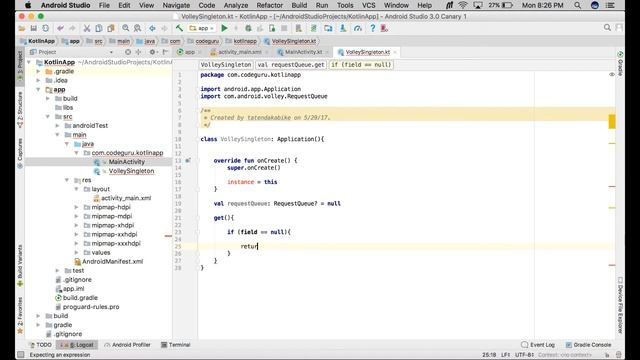Image resolution: width=640 pixels, height=360 pixels.
Task: Collapse the KotlinApp root node
Action: coord(29,62)
